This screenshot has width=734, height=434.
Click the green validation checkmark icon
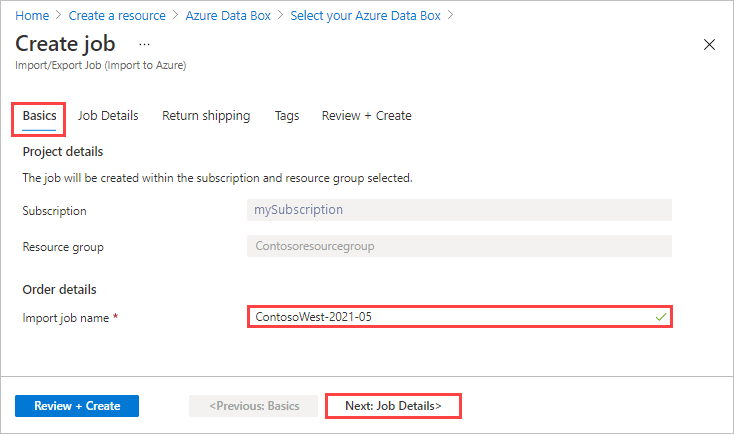point(660,317)
